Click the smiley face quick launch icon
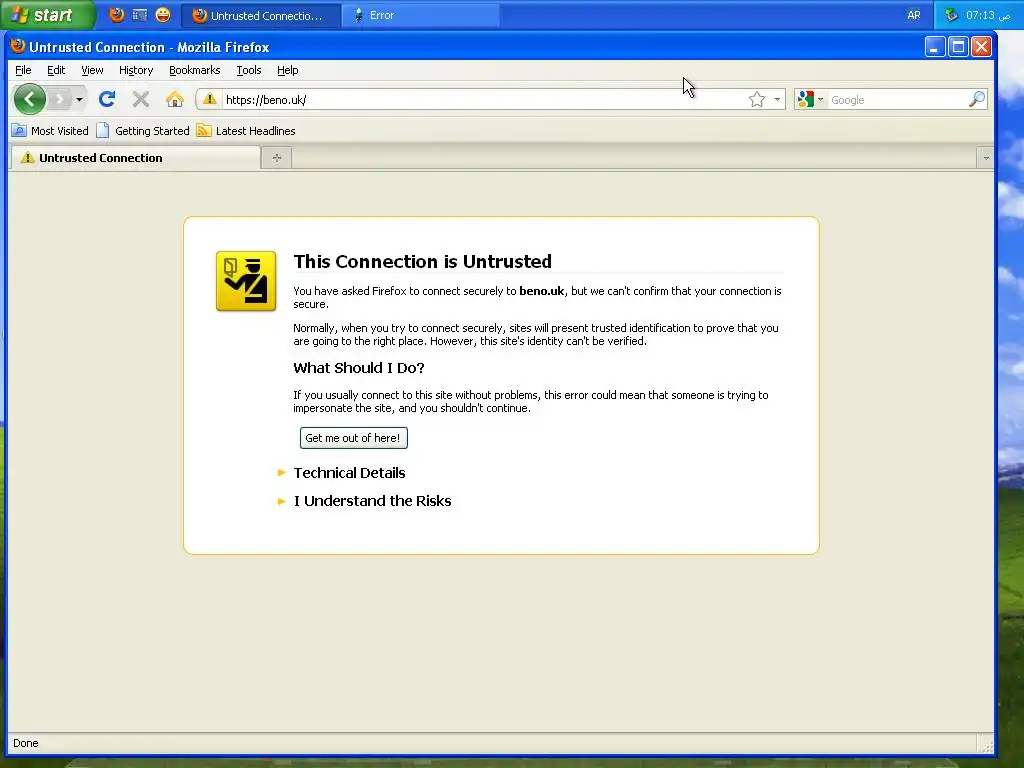Viewport: 1024px width, 768px height. pos(163,14)
